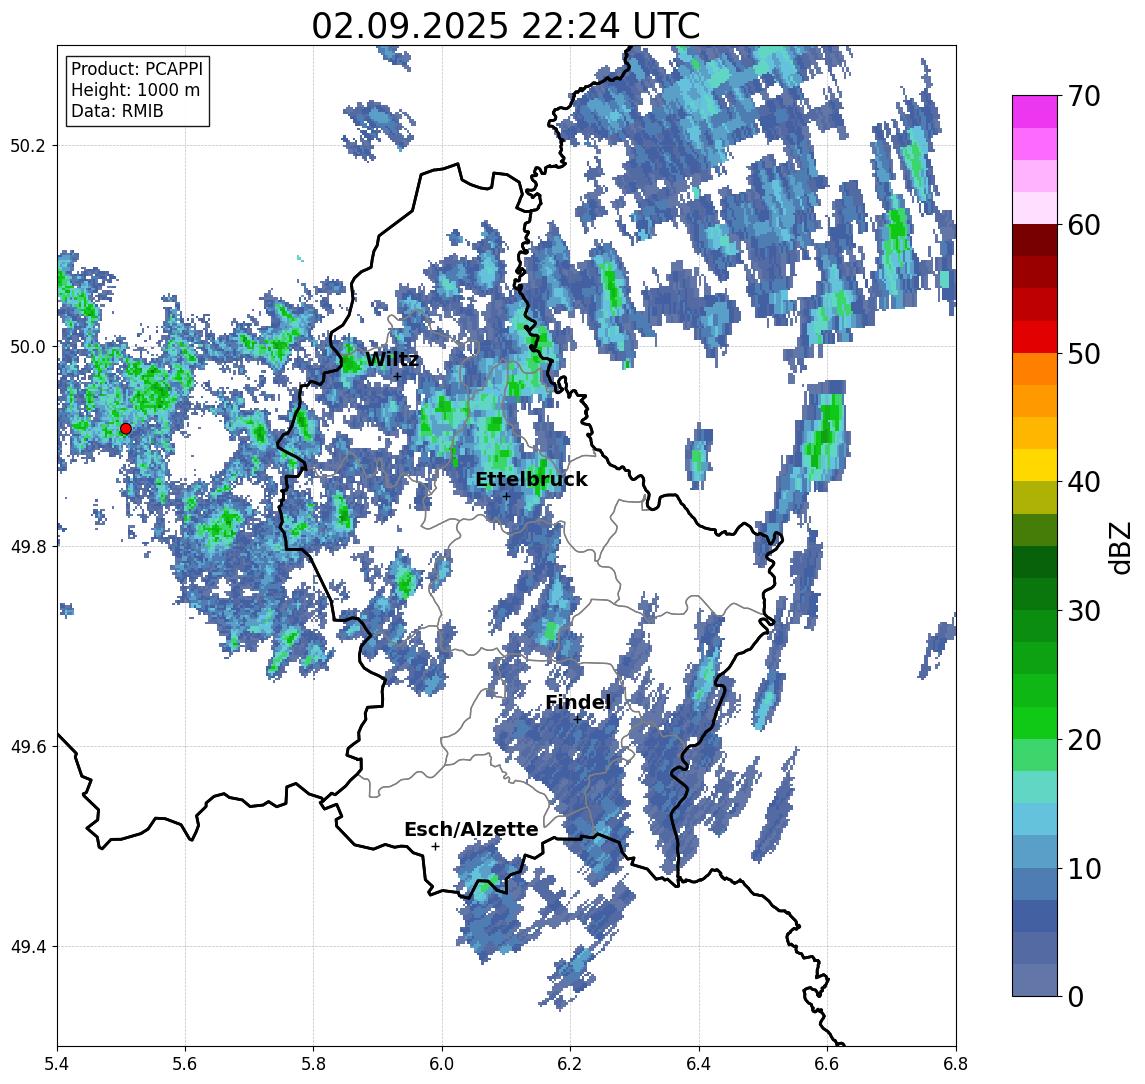
Task: Click the longitude label 6.8
Action: (x=956, y=1064)
